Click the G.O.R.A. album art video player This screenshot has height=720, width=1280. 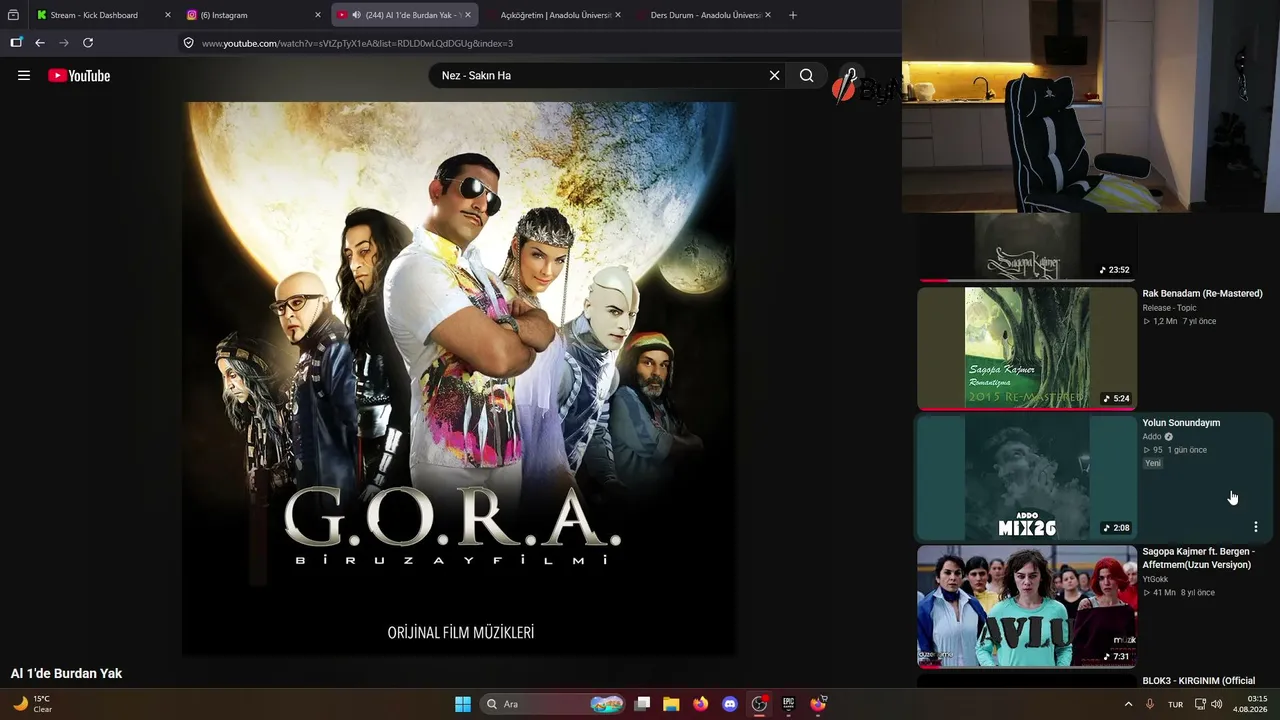point(459,378)
